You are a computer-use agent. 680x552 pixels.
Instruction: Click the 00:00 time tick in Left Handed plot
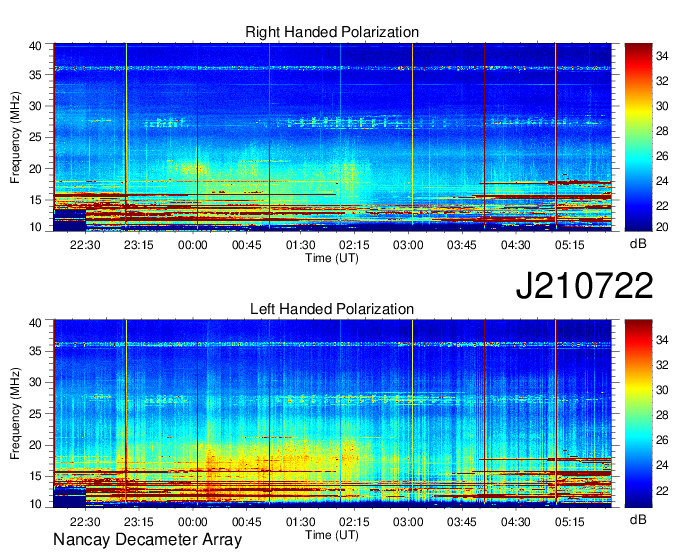coord(193,522)
